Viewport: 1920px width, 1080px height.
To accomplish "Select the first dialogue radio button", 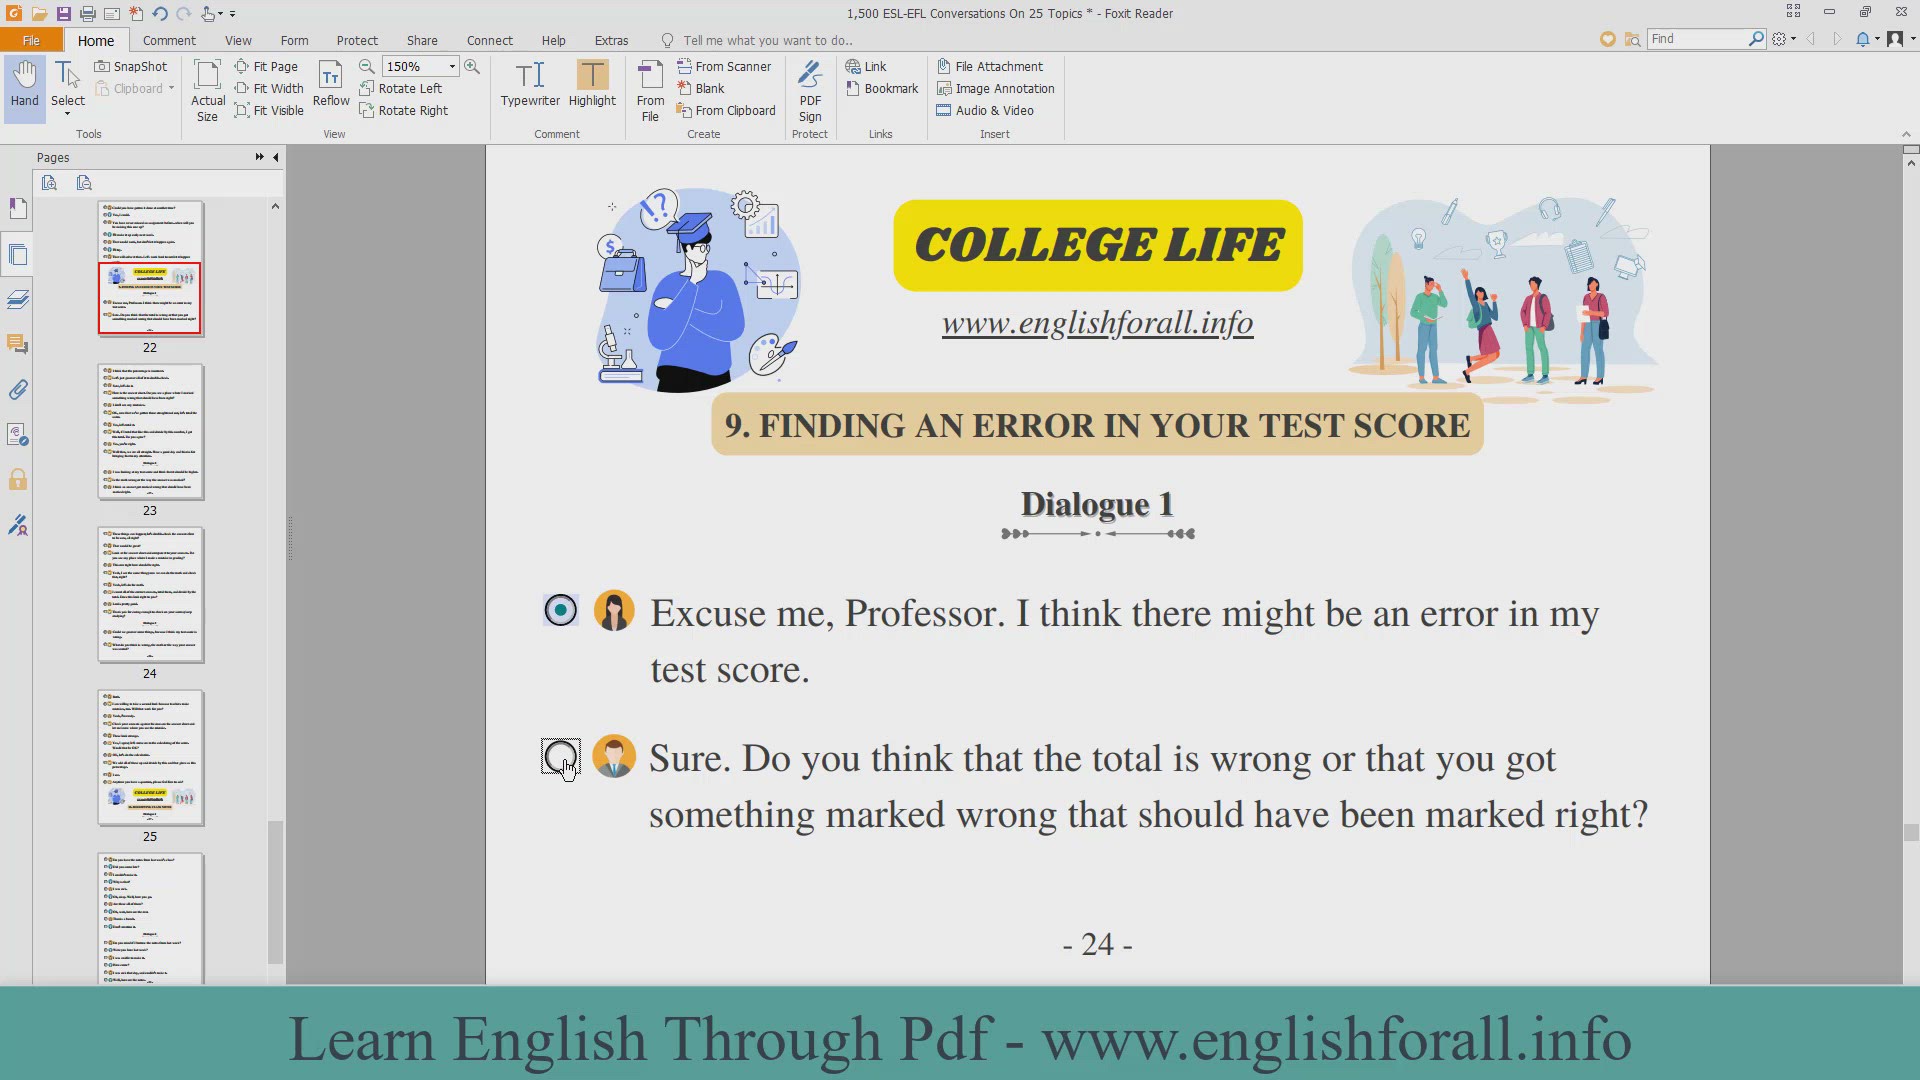I will (561, 611).
